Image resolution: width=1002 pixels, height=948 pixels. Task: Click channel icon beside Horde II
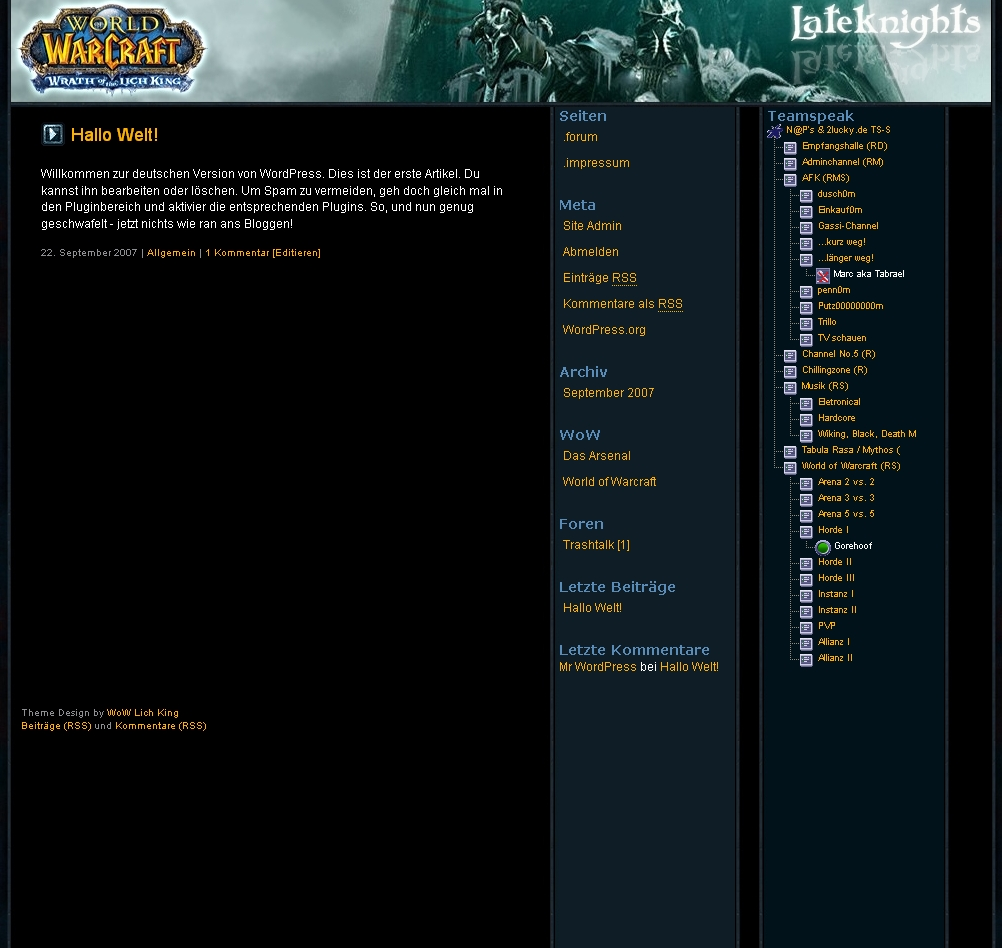806,563
